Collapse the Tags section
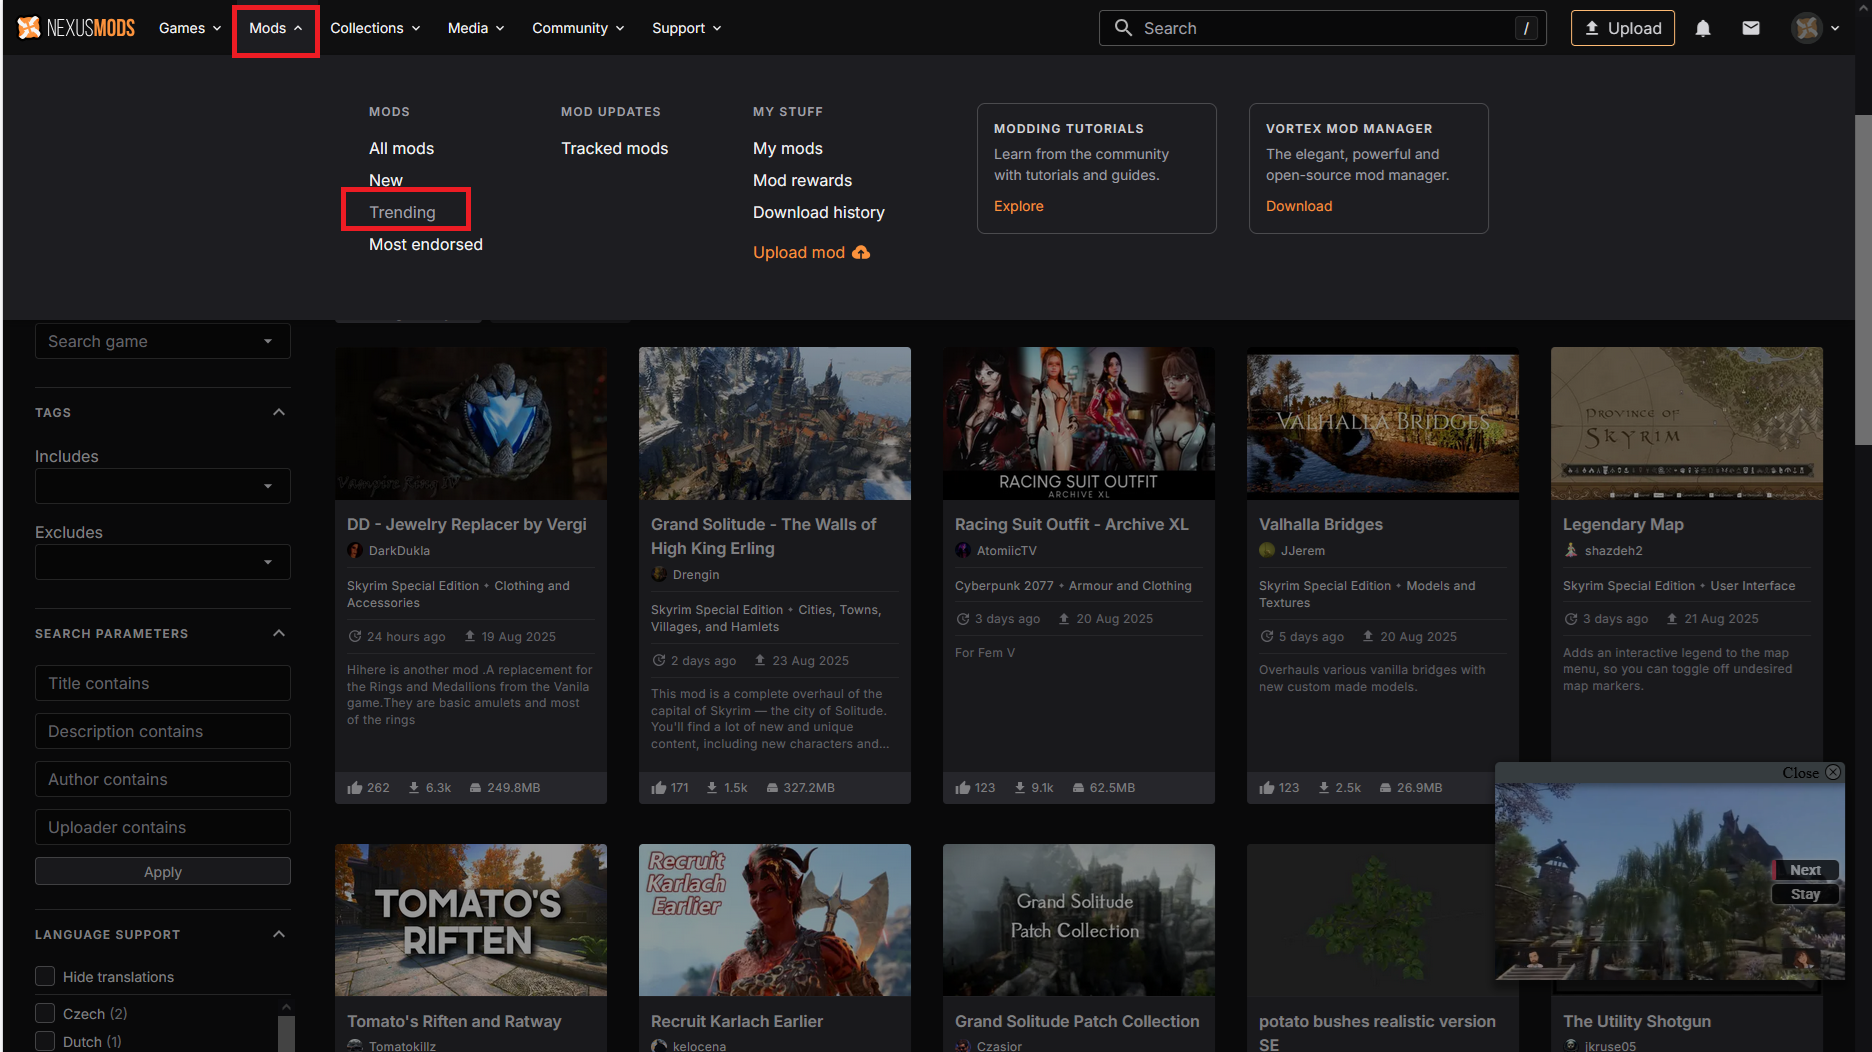1872x1052 pixels. 279,412
